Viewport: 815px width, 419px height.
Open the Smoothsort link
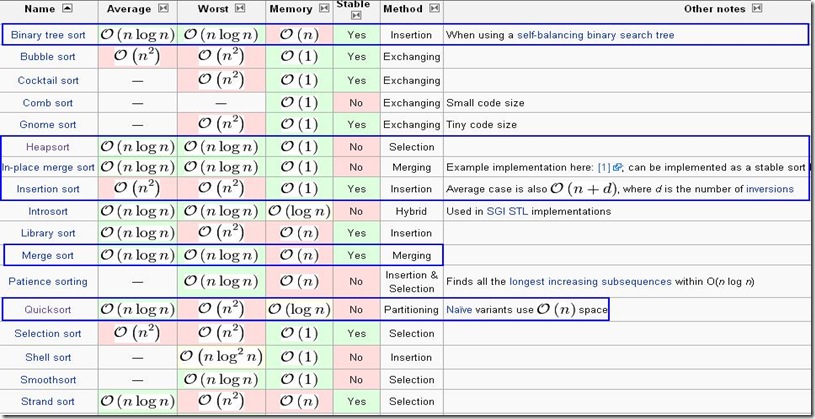(x=48, y=379)
